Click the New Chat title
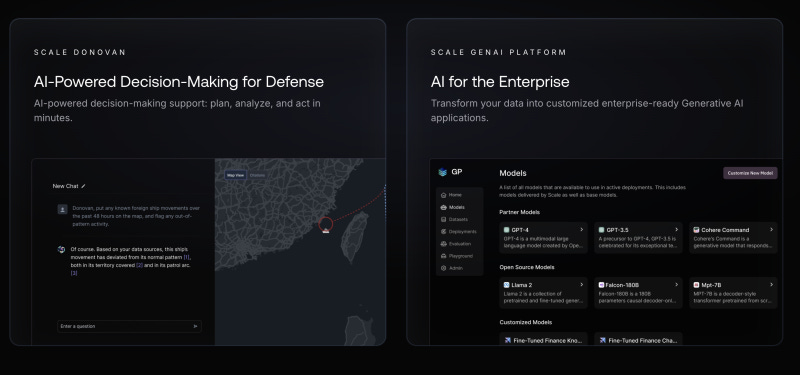This screenshot has width=800, height=375. coord(65,186)
